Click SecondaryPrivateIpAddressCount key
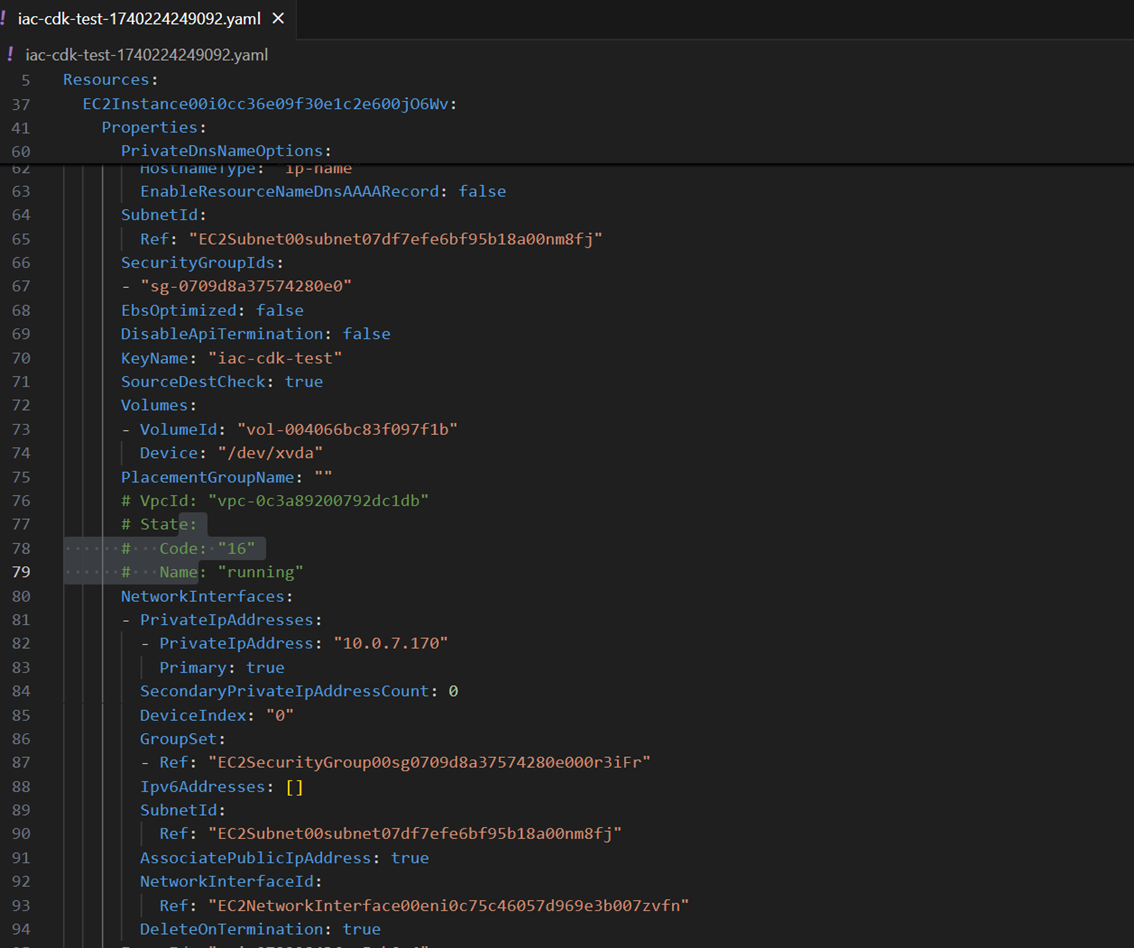 click(x=284, y=691)
